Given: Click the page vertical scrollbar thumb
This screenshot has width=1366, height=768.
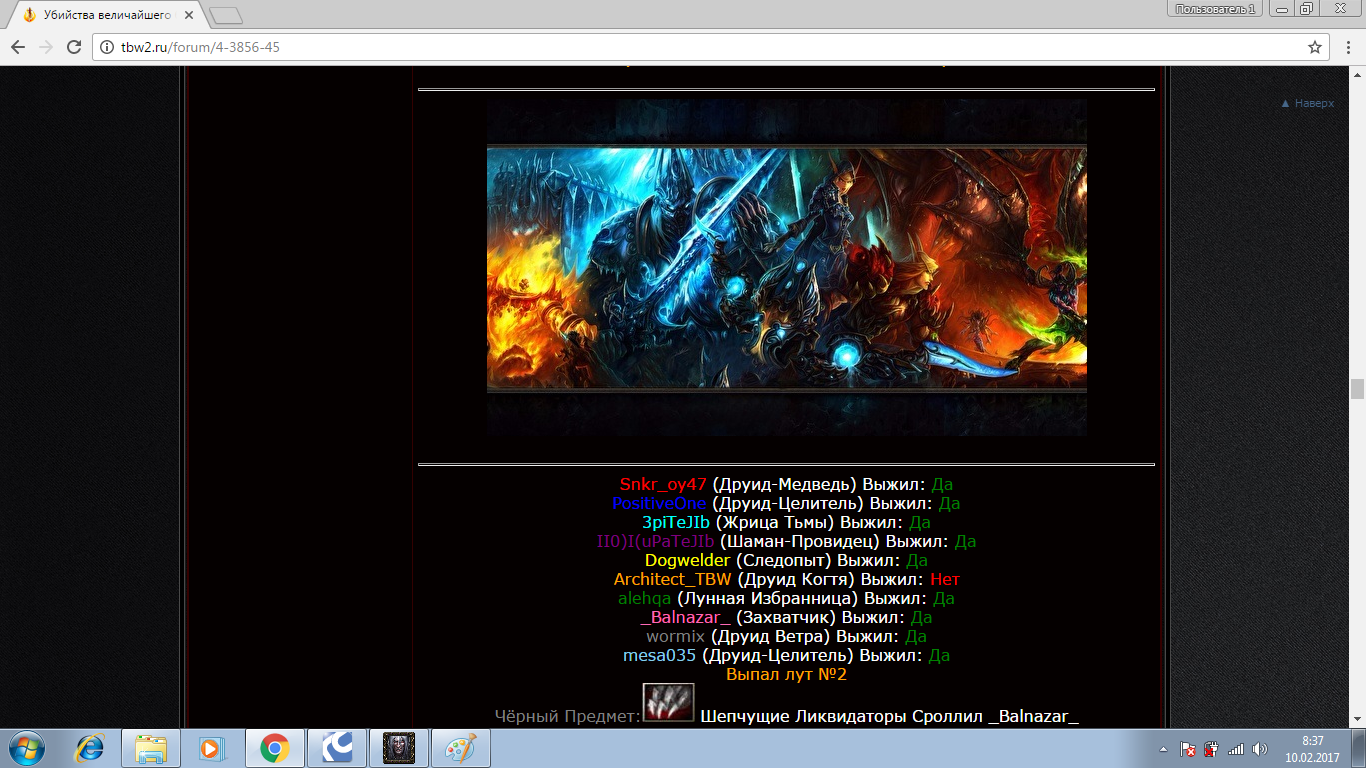Looking at the screenshot, I should [1357, 390].
